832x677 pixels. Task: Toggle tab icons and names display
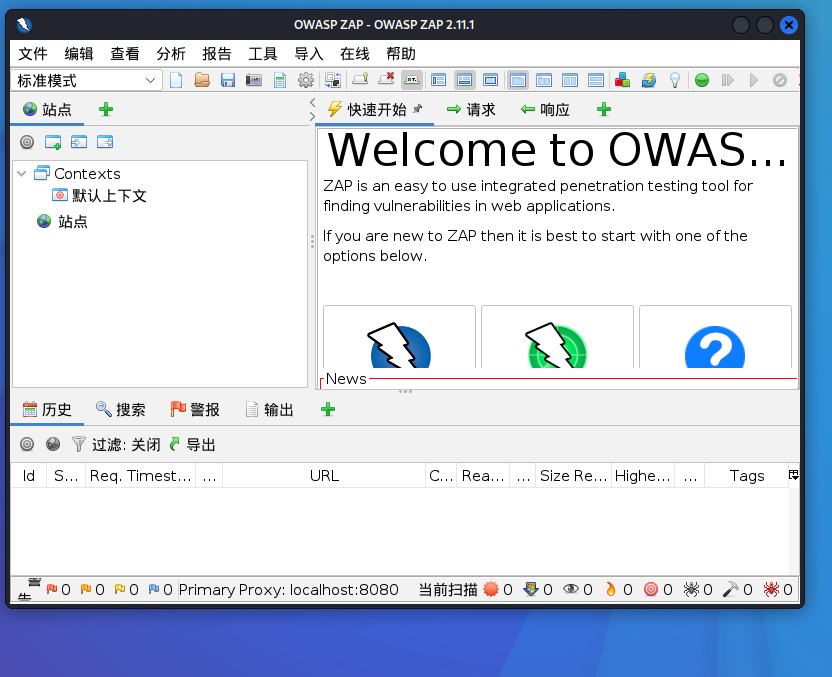pos(412,80)
